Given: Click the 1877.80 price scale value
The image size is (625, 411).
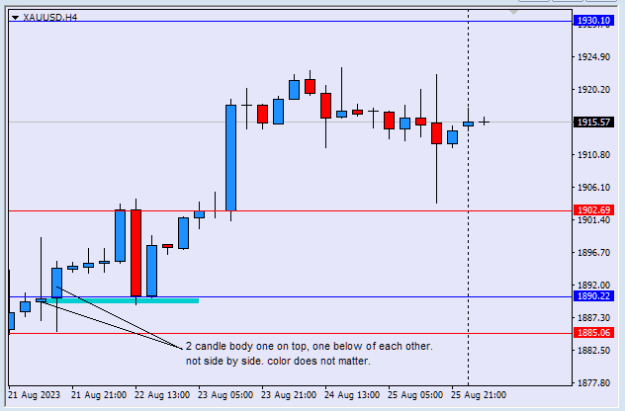Looking at the screenshot, I should [x=594, y=383].
